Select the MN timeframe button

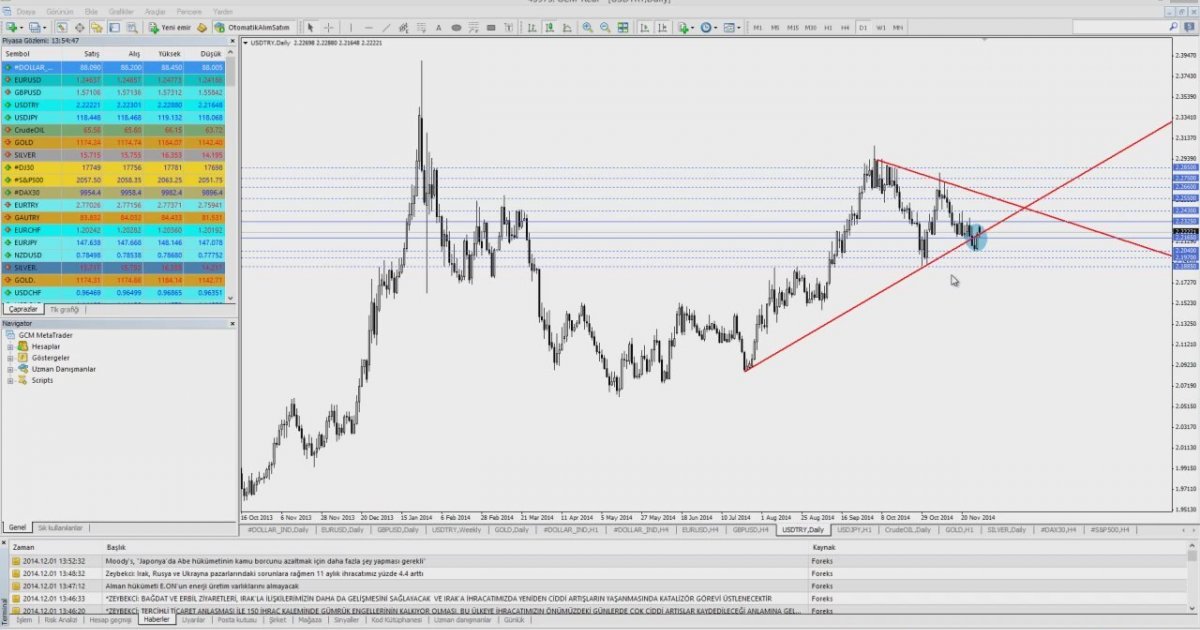tap(898, 28)
